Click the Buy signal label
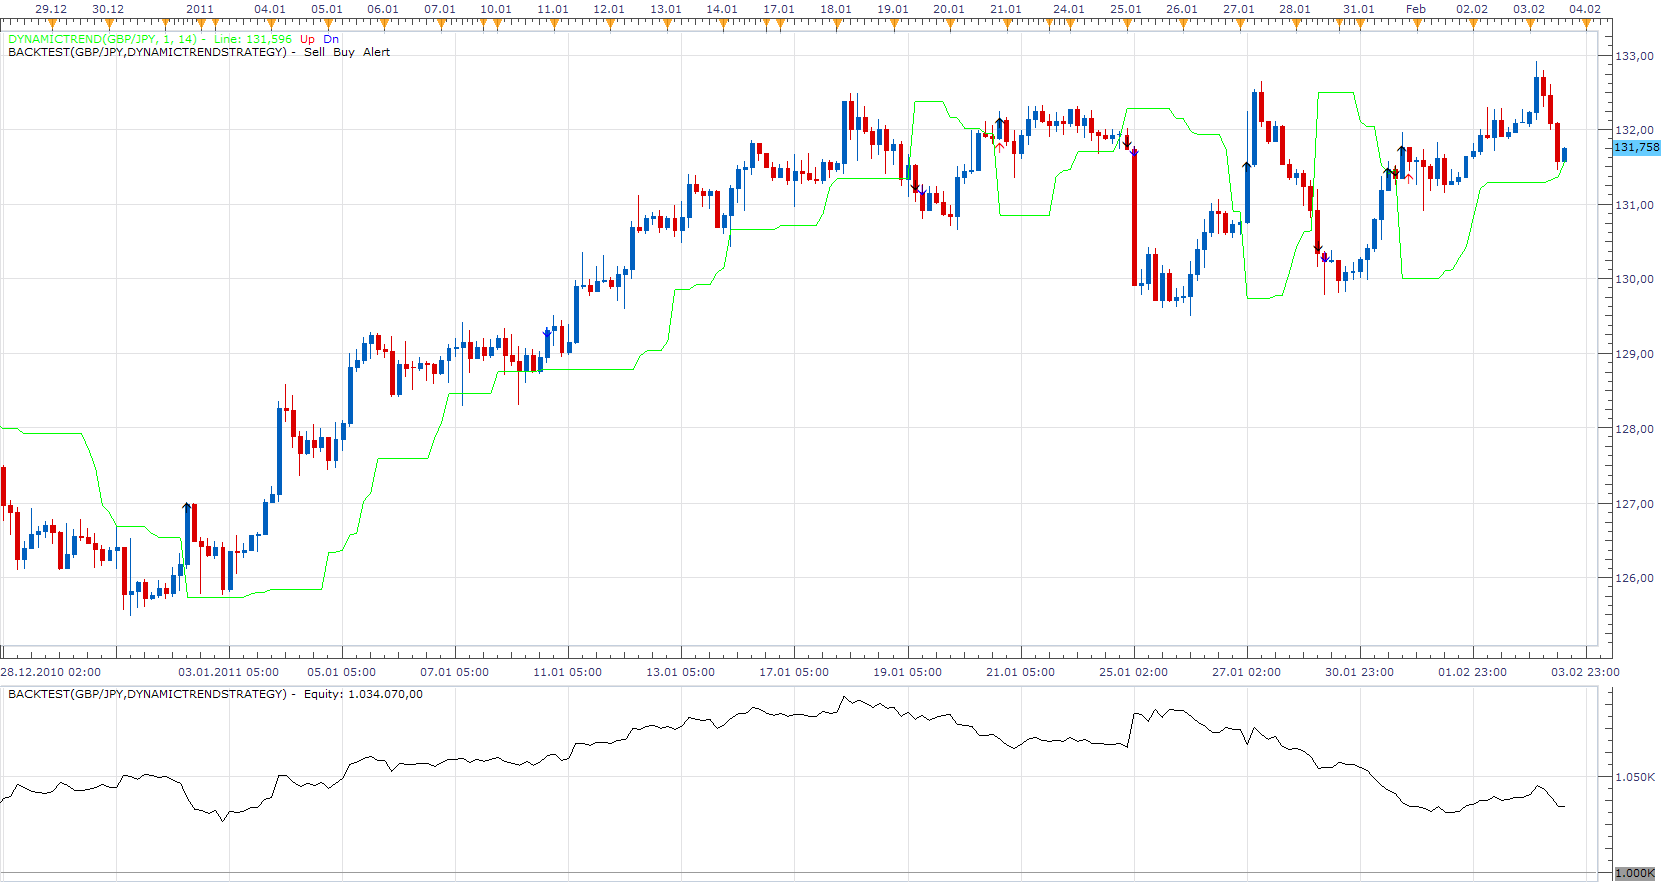 tap(344, 52)
